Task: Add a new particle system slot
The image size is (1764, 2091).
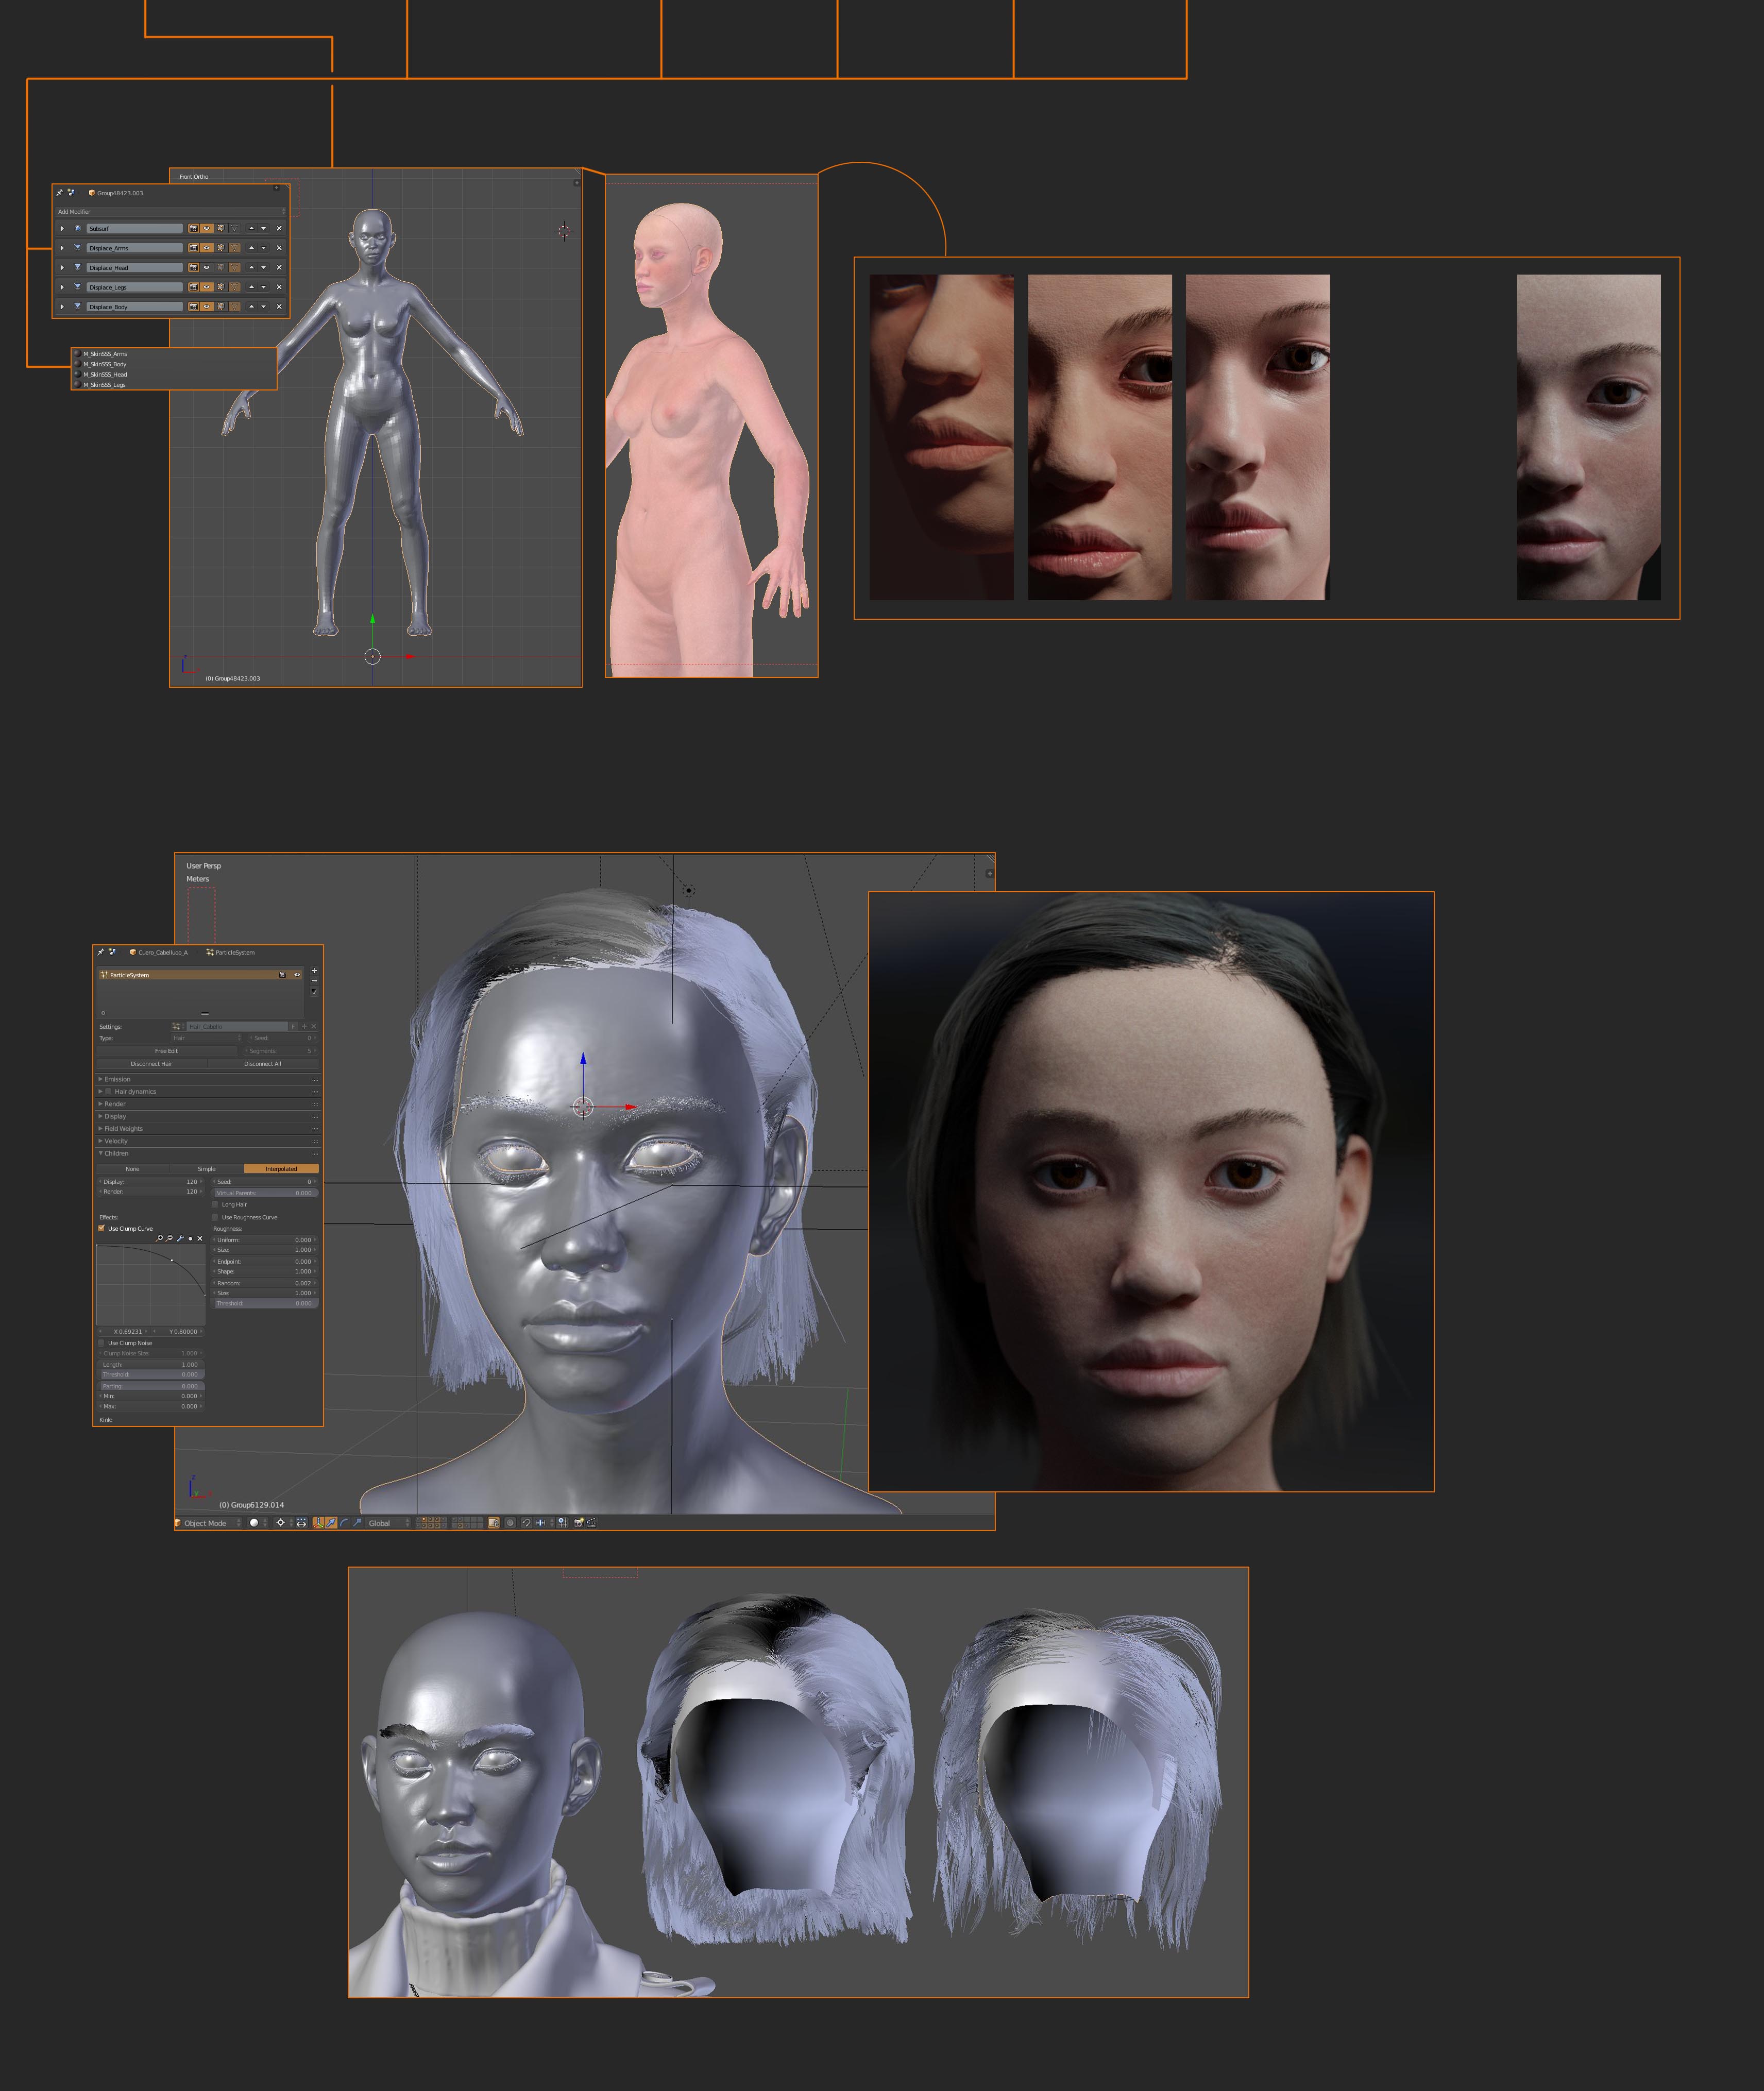Action: 314,970
